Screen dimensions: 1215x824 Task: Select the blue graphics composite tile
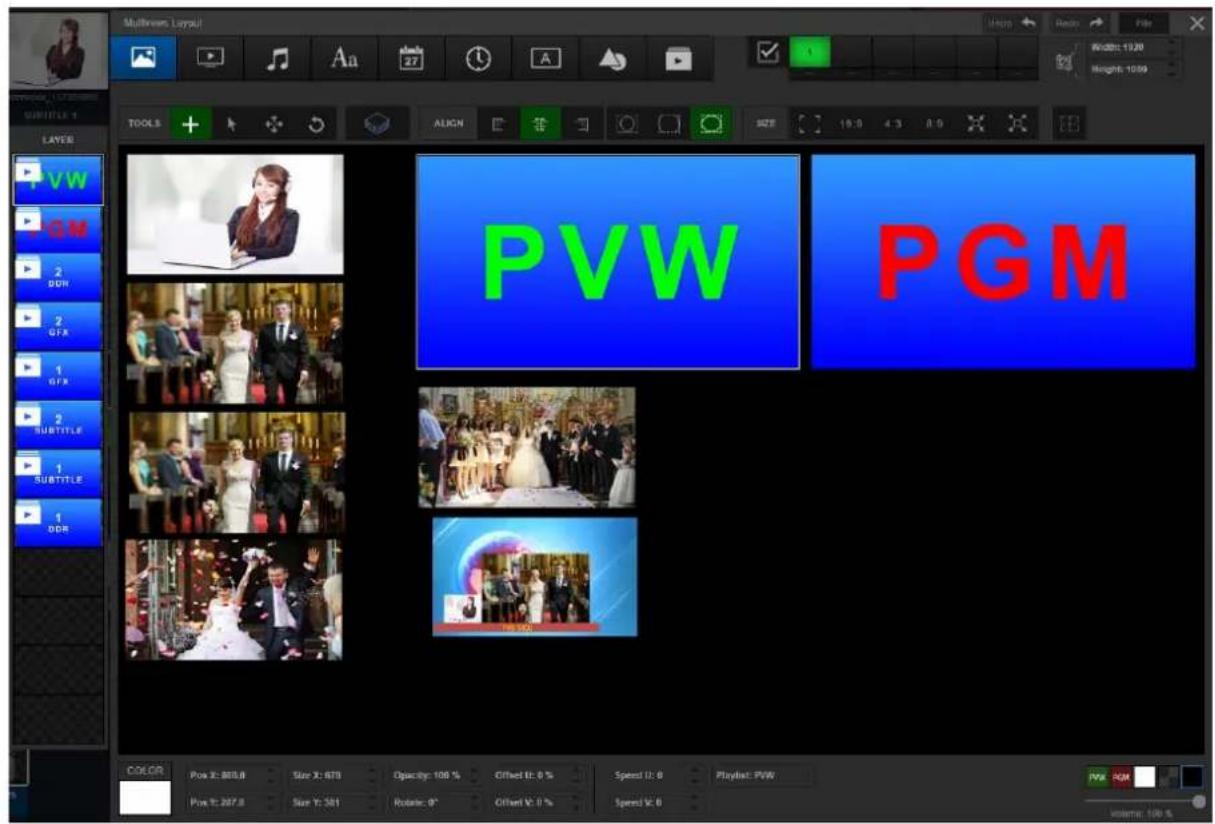(x=535, y=576)
